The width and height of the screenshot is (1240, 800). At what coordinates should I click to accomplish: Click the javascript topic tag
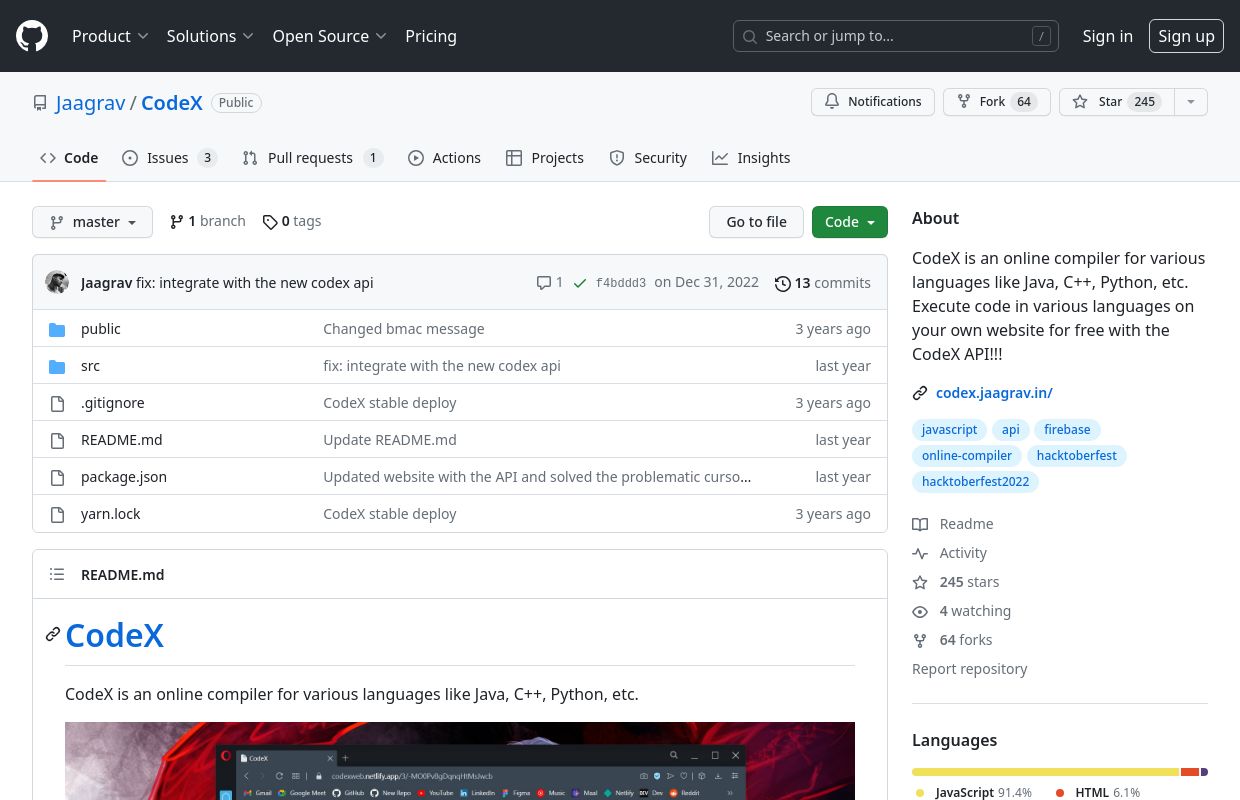[x=949, y=429]
